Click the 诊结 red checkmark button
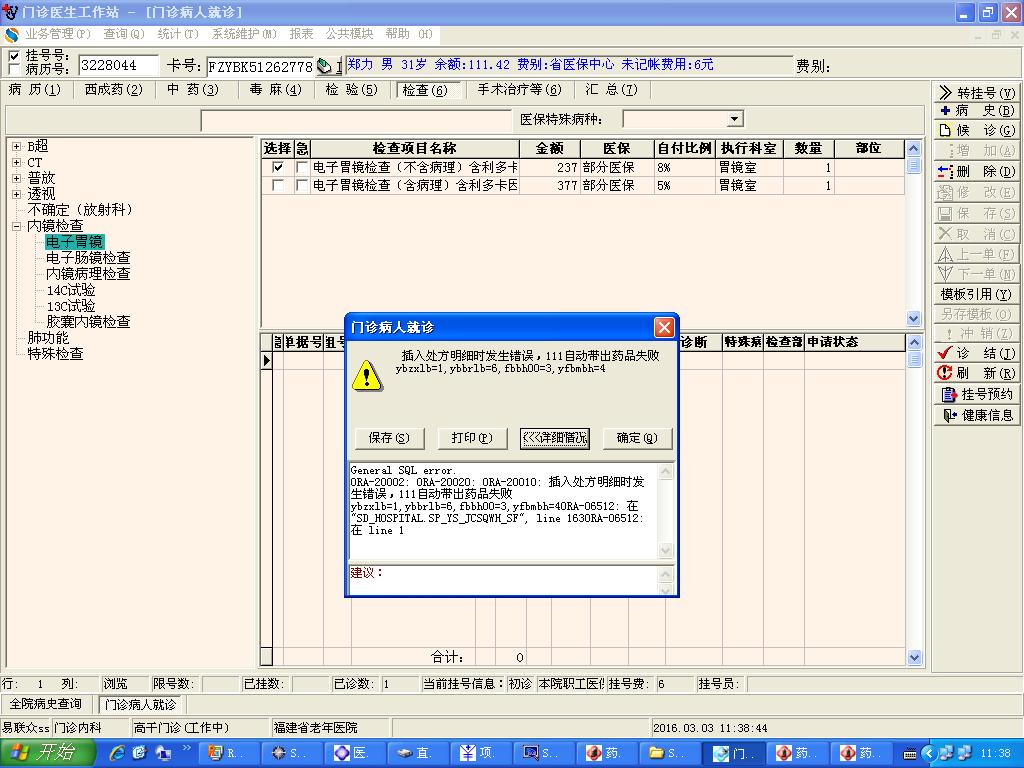Image resolution: width=1024 pixels, height=768 pixels. point(976,353)
